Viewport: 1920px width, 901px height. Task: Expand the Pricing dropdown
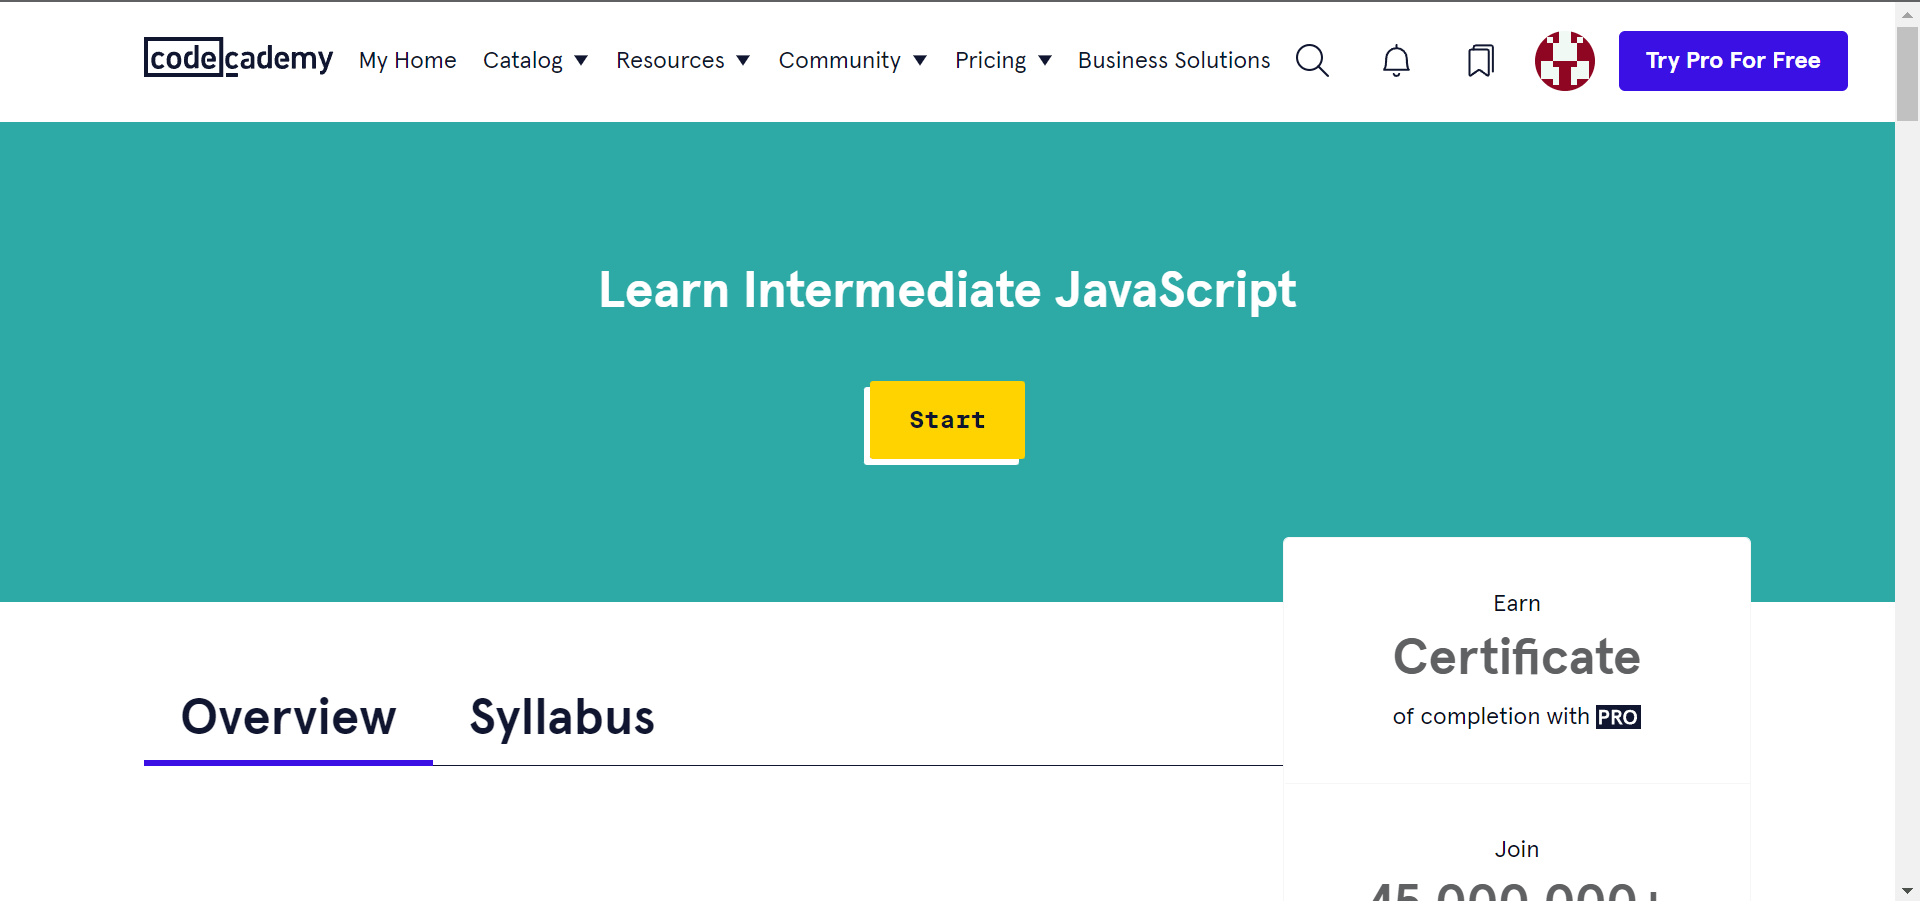[1003, 60]
